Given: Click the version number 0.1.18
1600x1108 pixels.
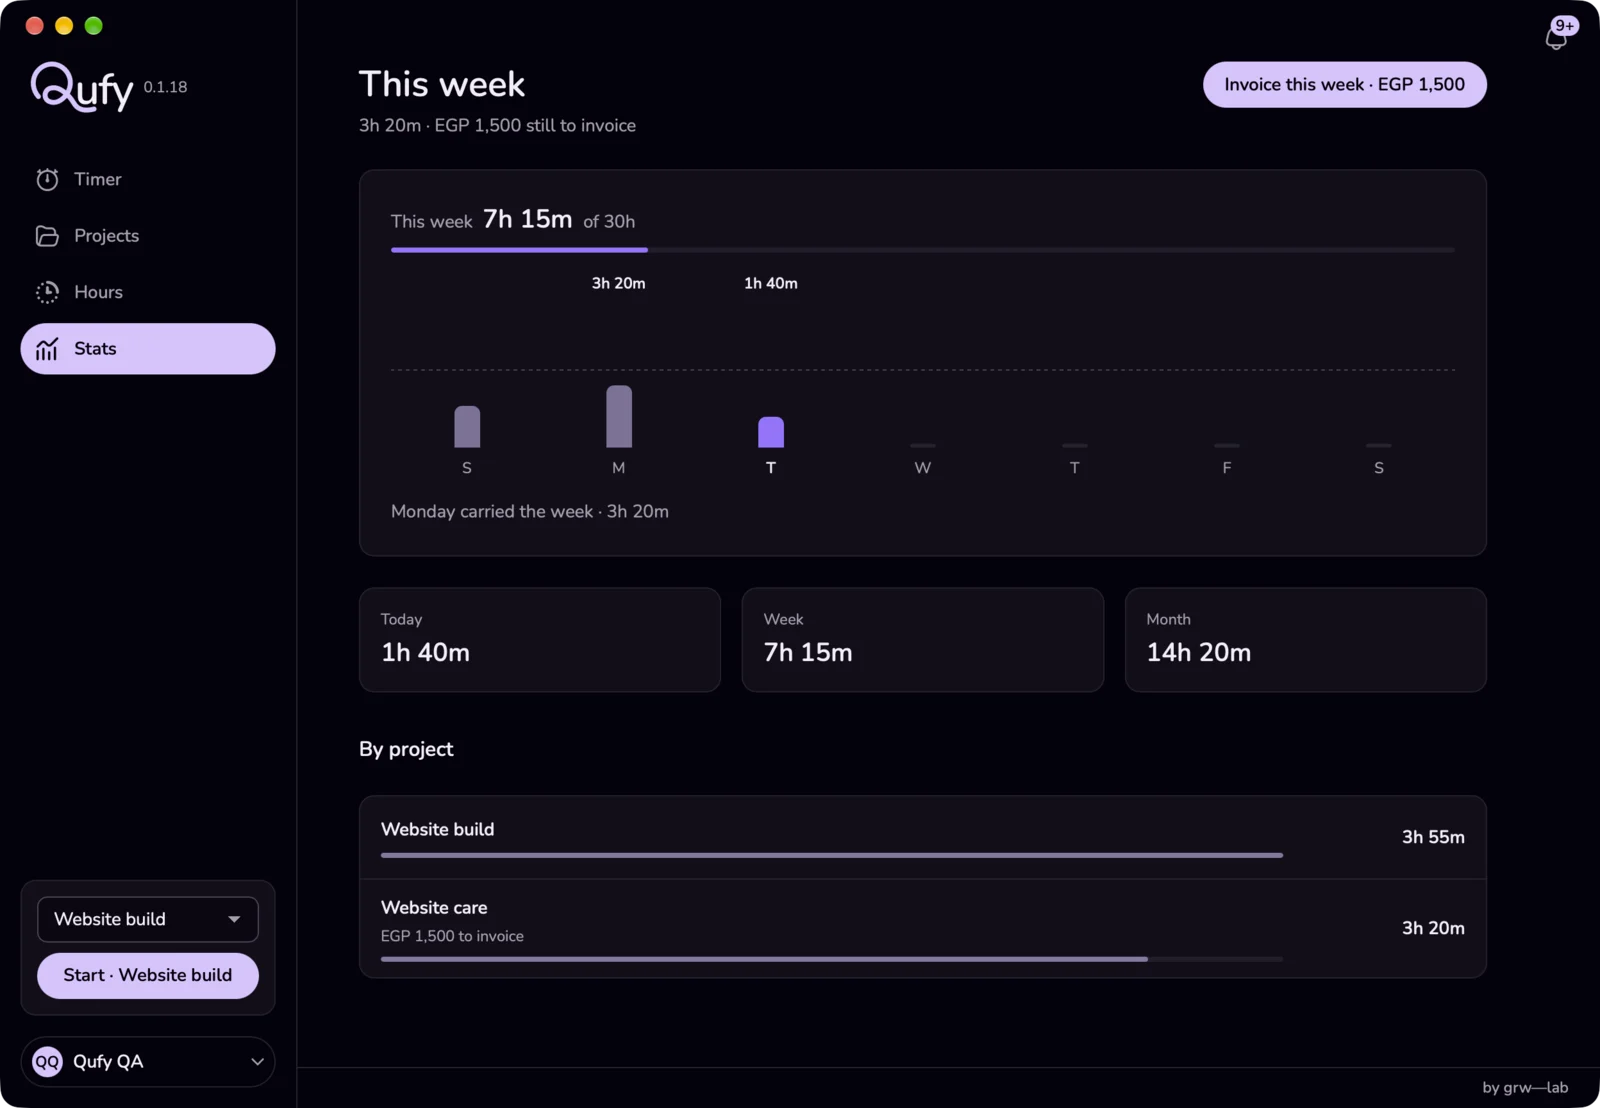Looking at the screenshot, I should tap(165, 87).
